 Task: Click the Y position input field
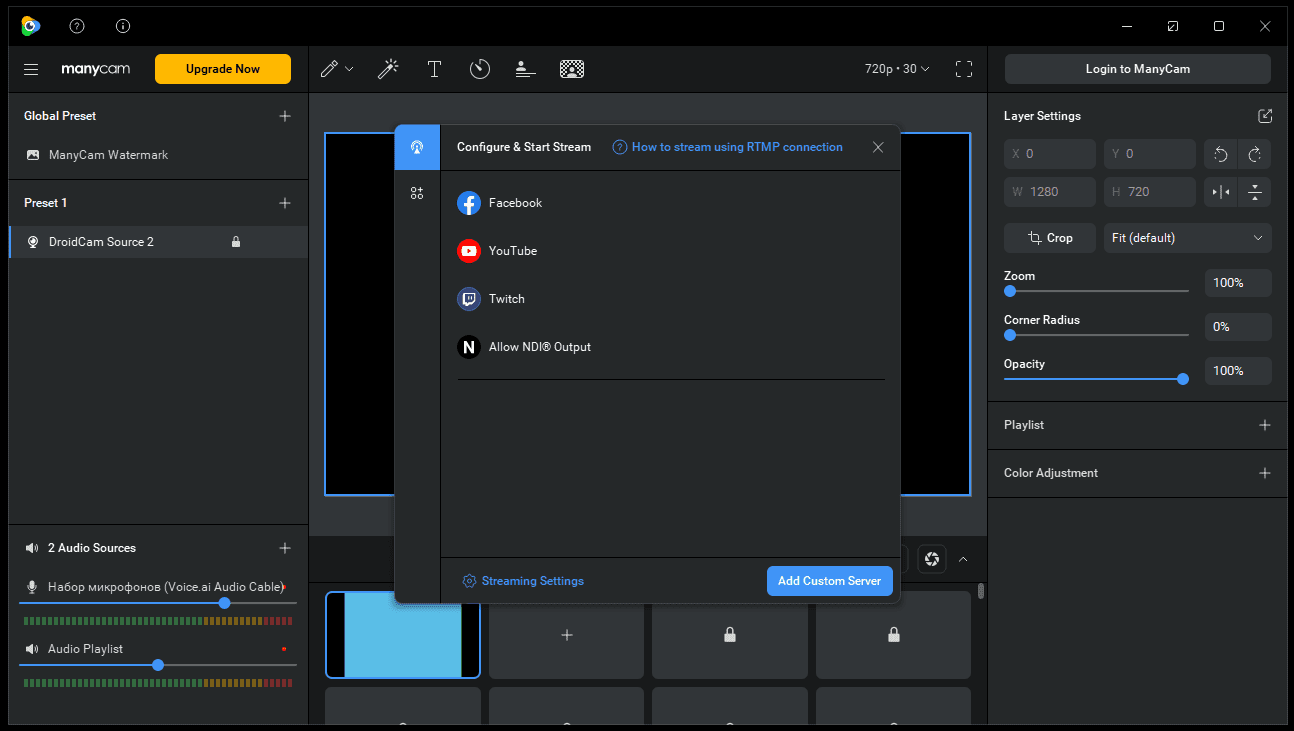1150,154
